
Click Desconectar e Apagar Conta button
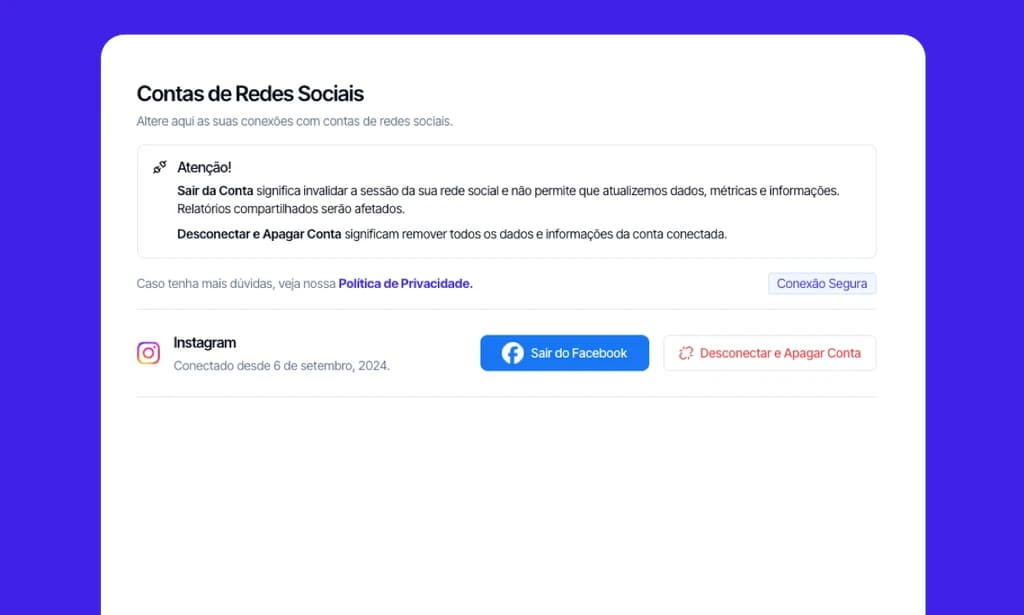[x=769, y=353]
